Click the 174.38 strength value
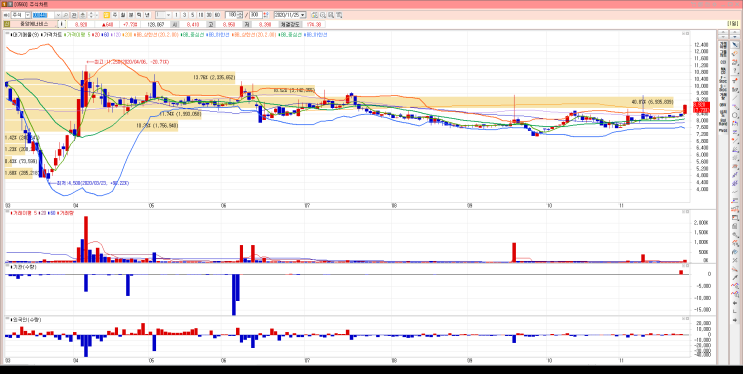The width and height of the screenshot is (743, 374). 314,24
